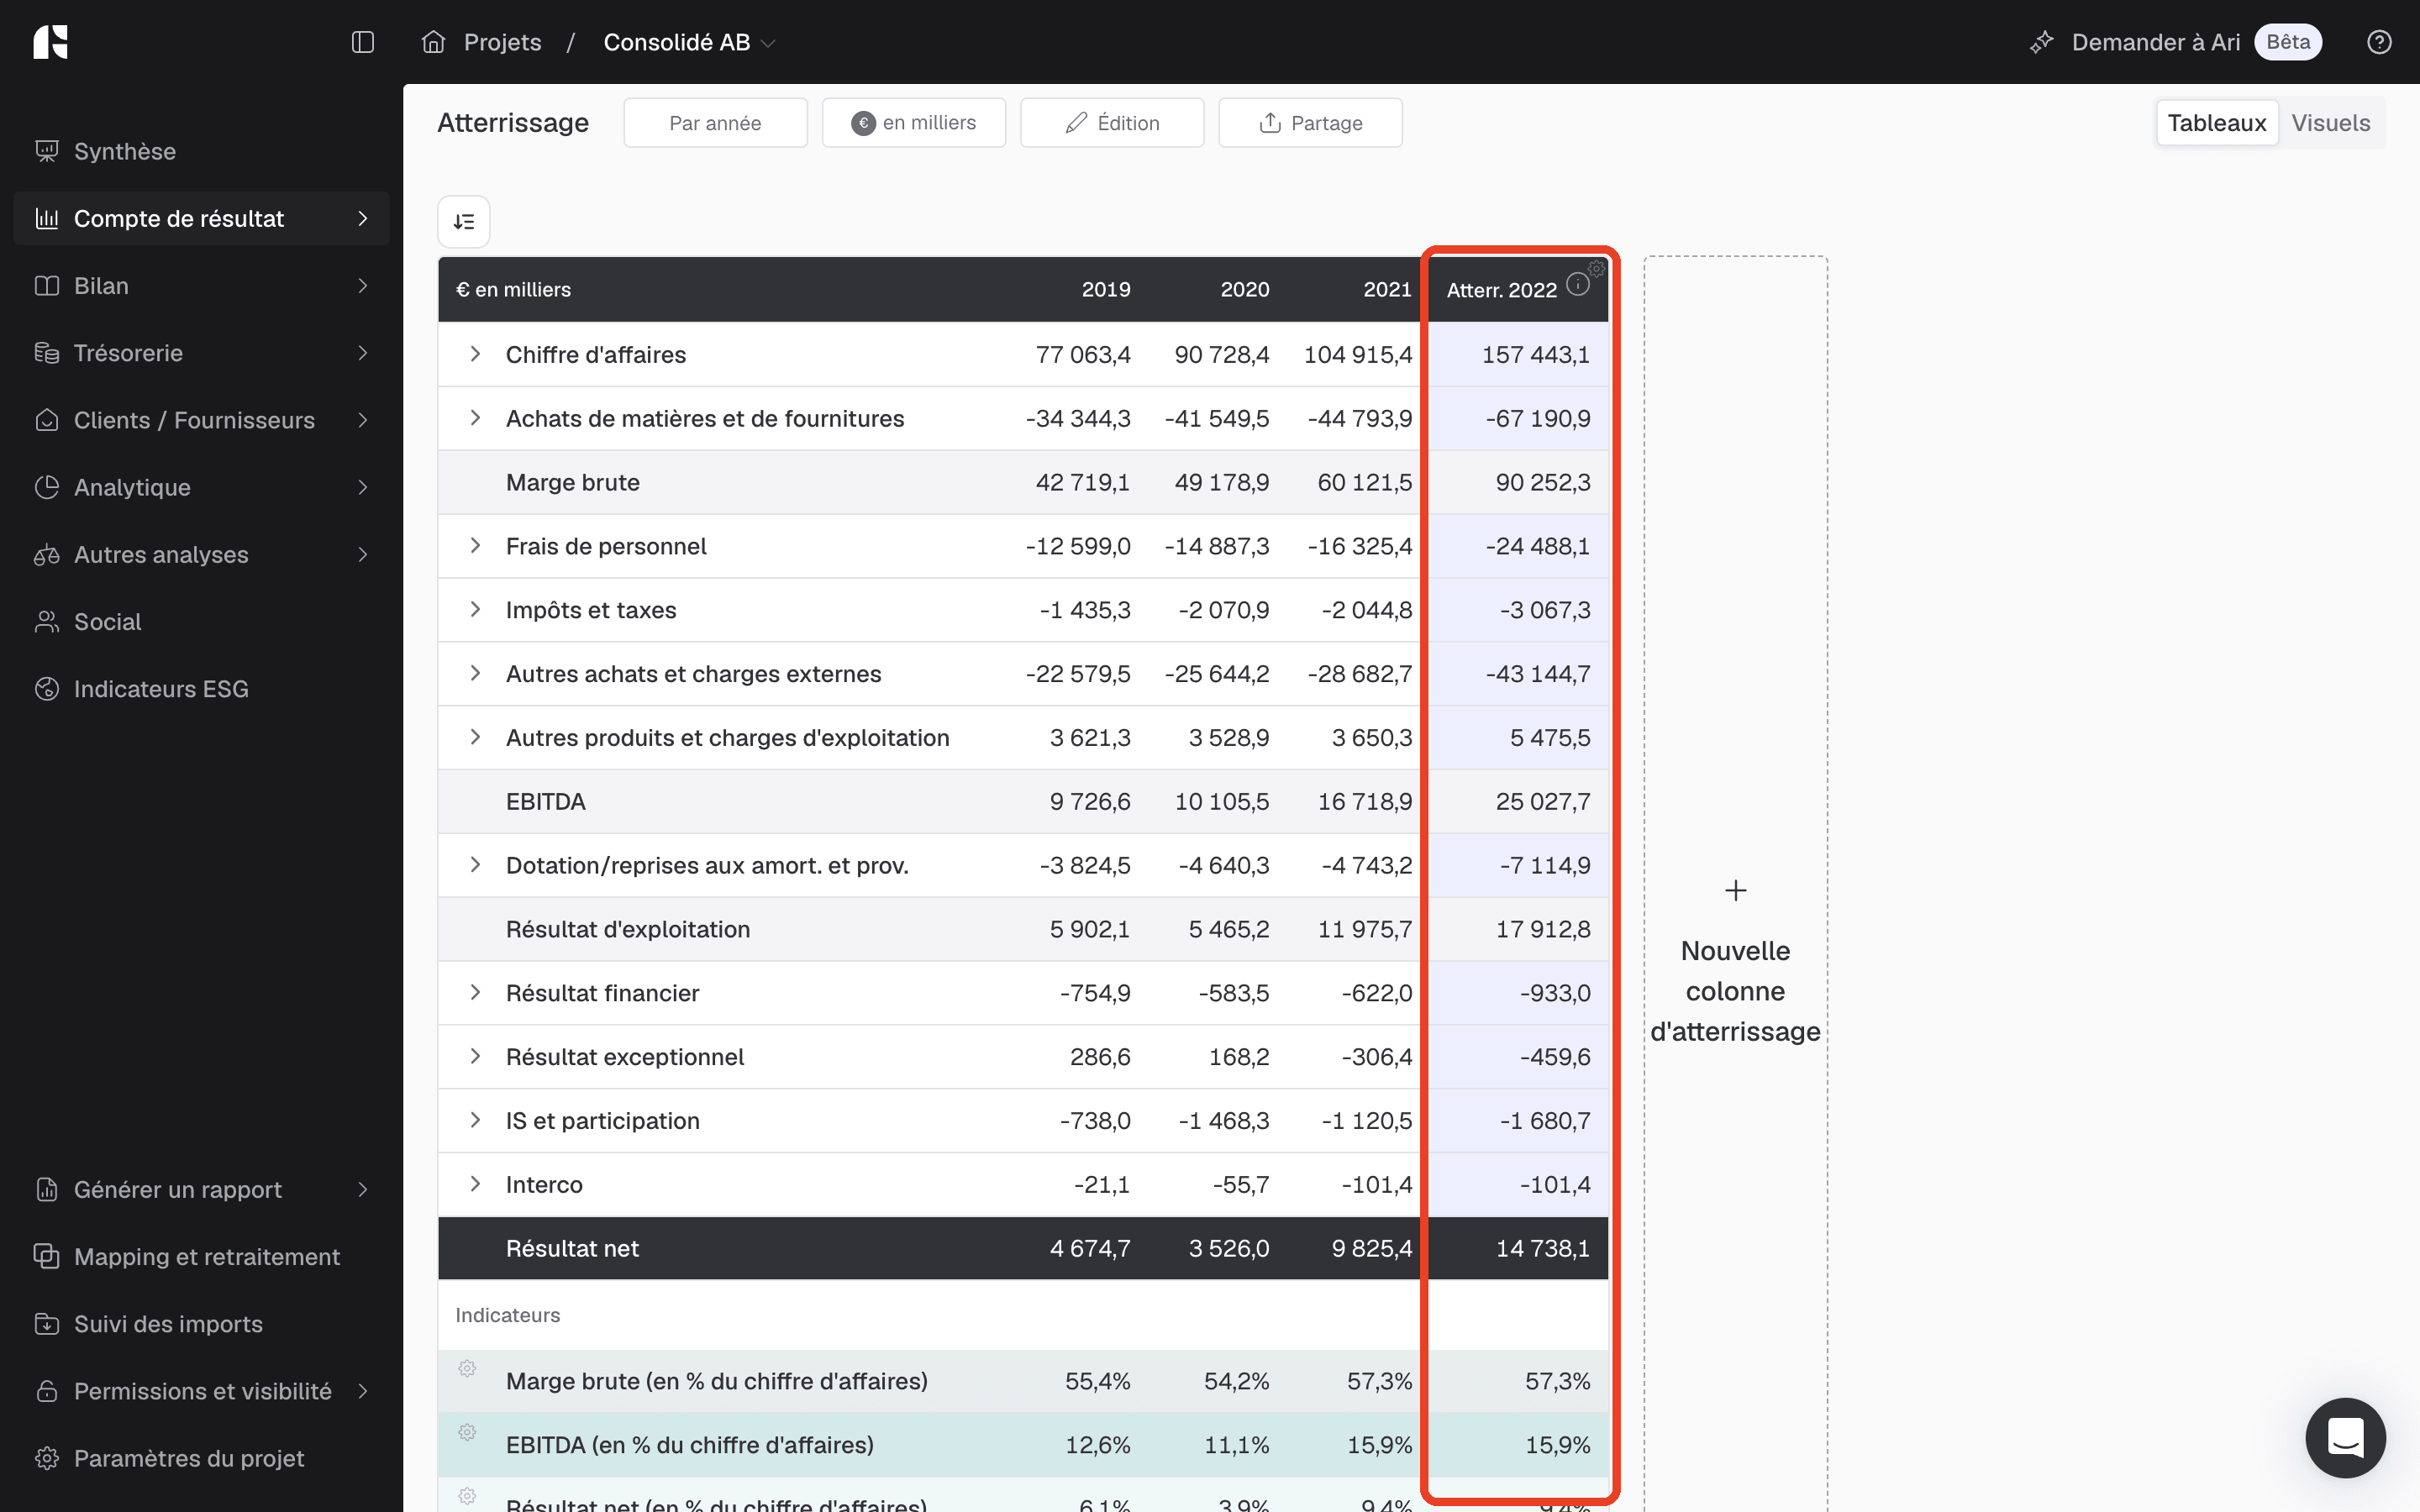Open Synthèse in the sidebar
The height and width of the screenshot is (1512, 2420).
pos(202,151)
